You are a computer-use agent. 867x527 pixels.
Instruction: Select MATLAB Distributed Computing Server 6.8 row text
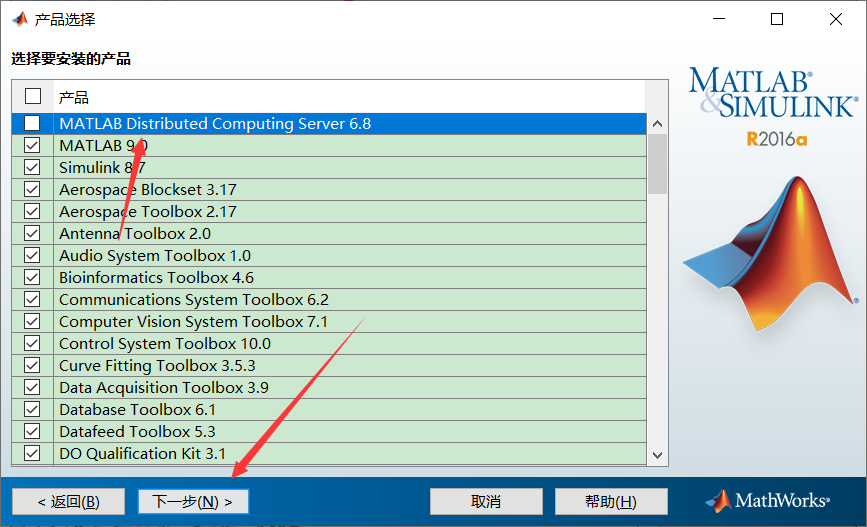[215, 123]
